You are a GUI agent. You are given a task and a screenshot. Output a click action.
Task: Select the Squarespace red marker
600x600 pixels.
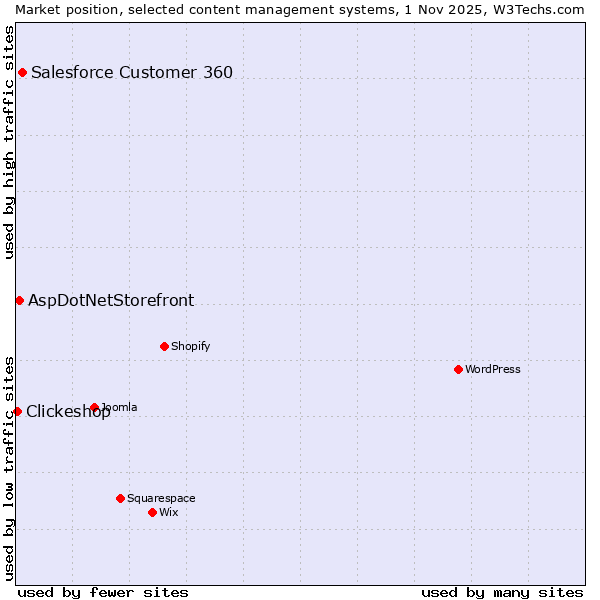click(120, 498)
